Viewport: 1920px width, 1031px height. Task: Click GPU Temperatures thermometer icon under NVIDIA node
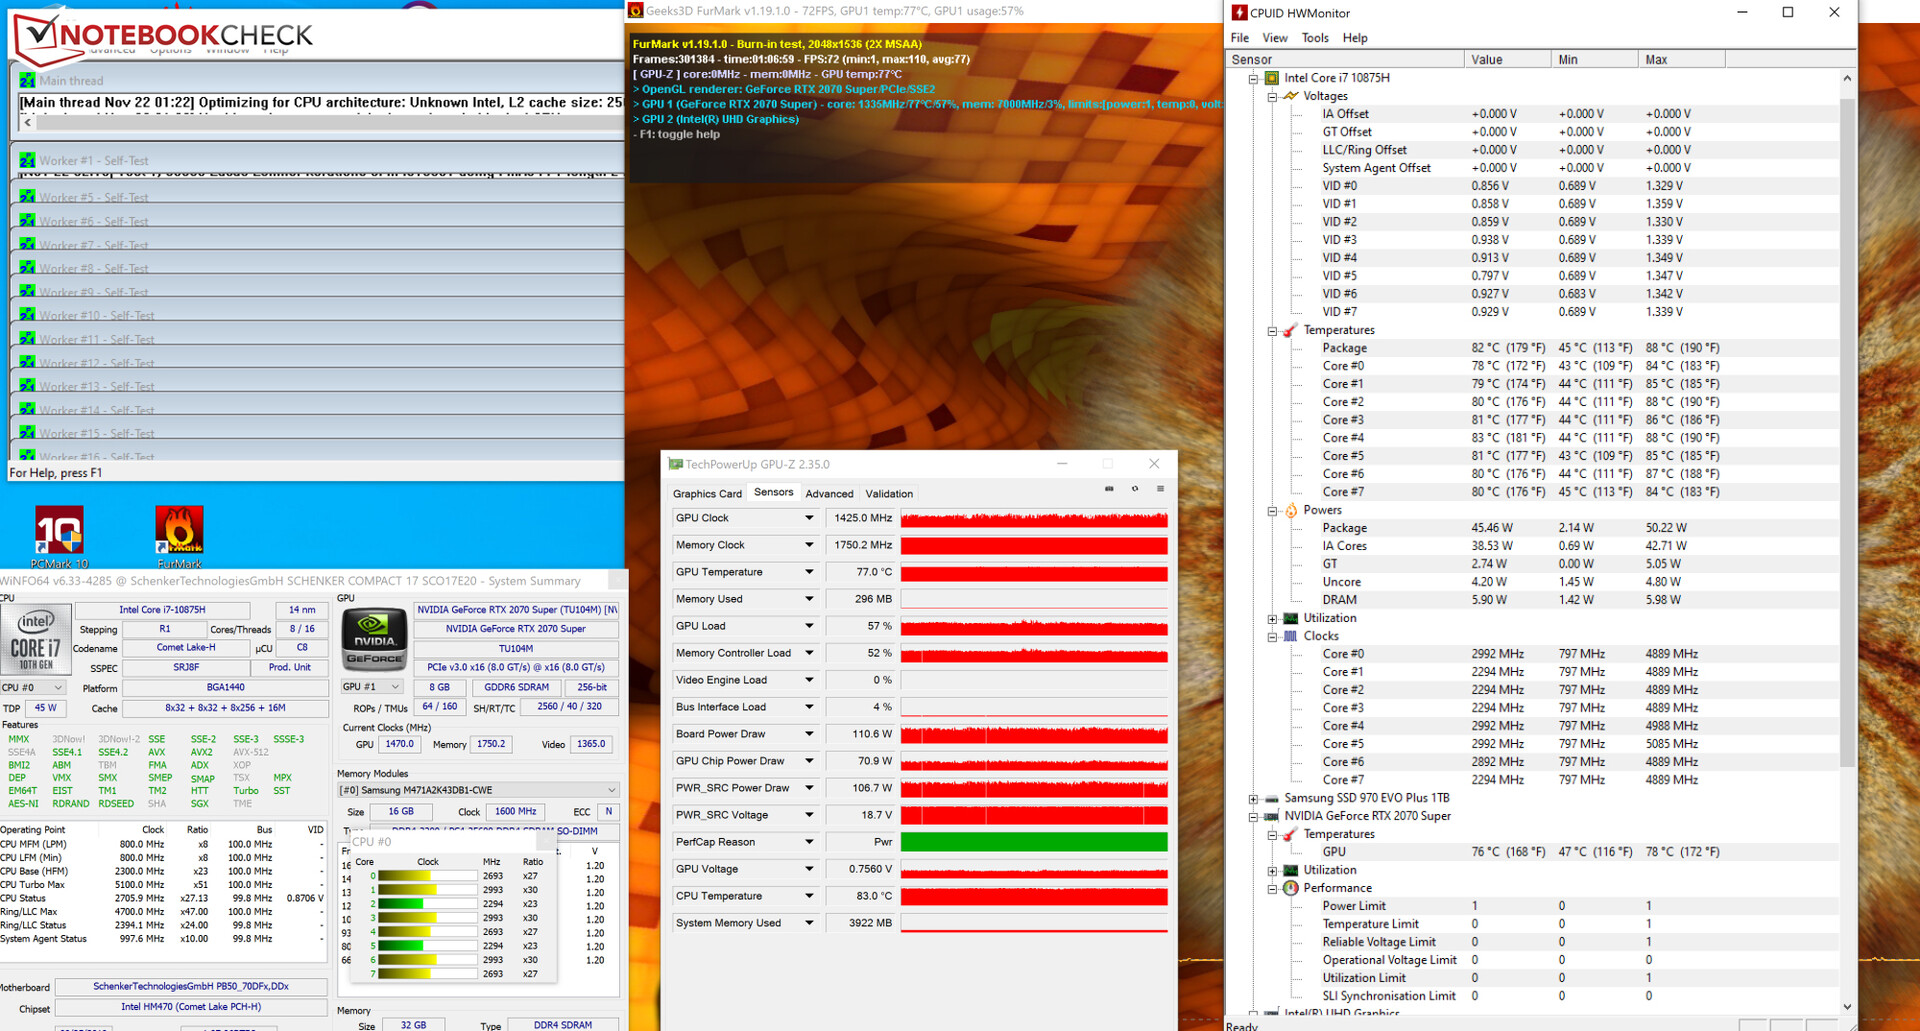coord(1290,834)
